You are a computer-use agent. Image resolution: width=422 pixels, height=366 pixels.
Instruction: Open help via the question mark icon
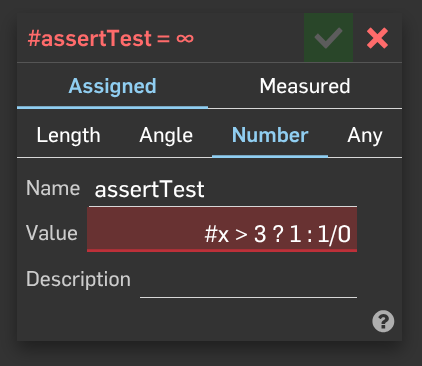[383, 321]
